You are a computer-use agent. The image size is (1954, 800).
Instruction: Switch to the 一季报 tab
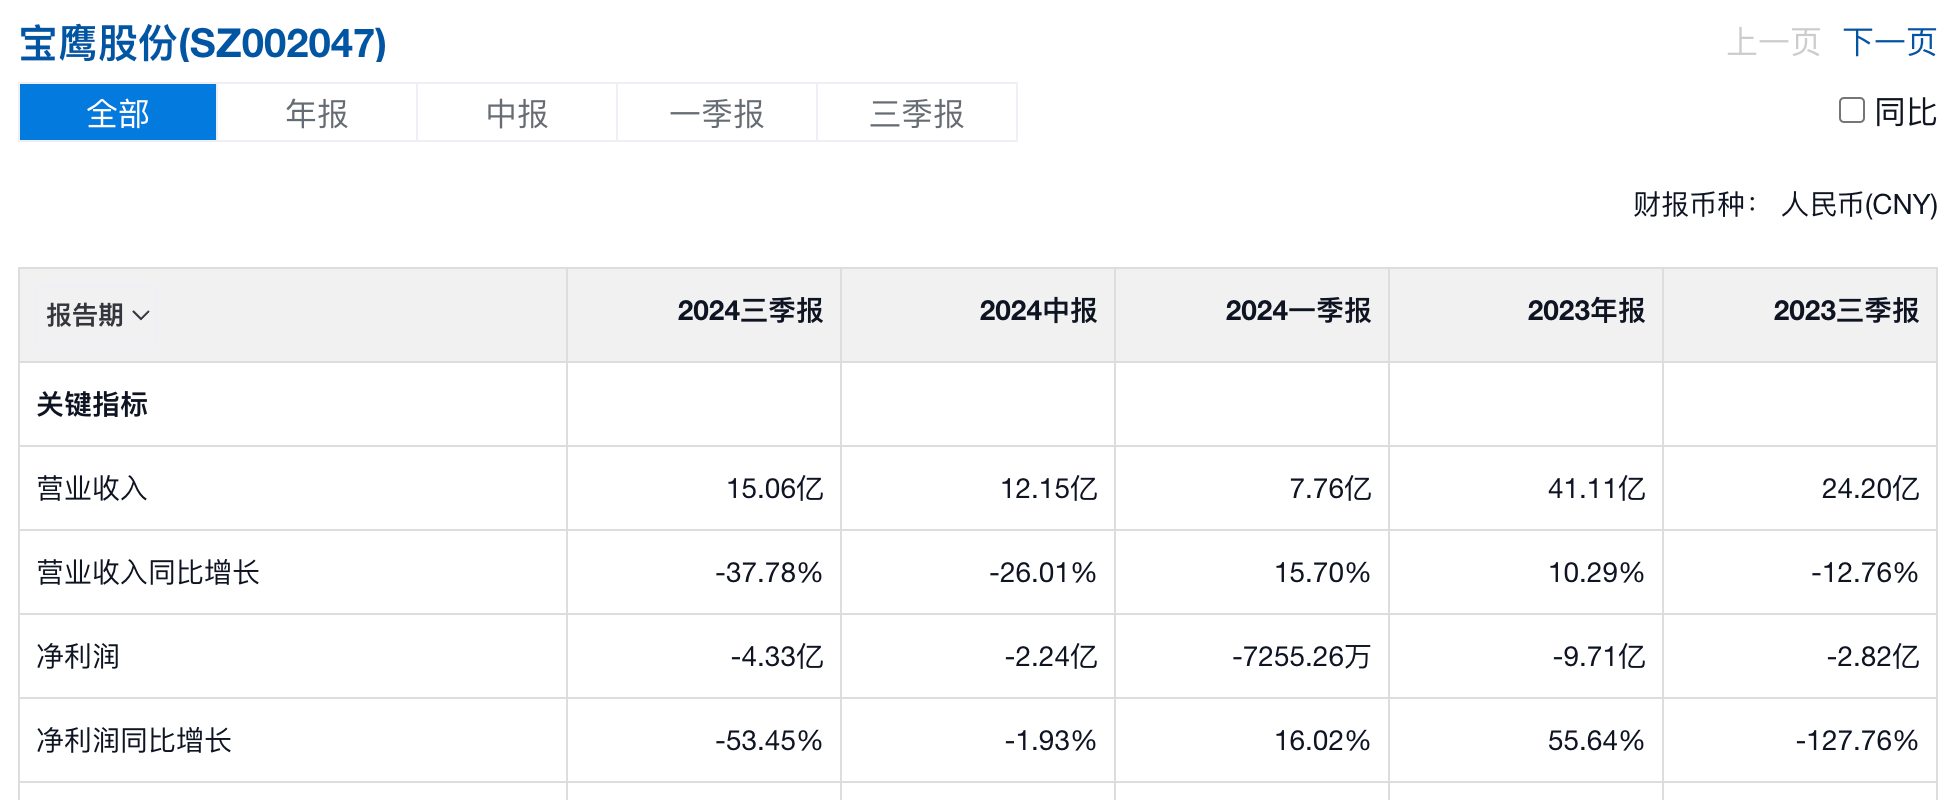(717, 113)
